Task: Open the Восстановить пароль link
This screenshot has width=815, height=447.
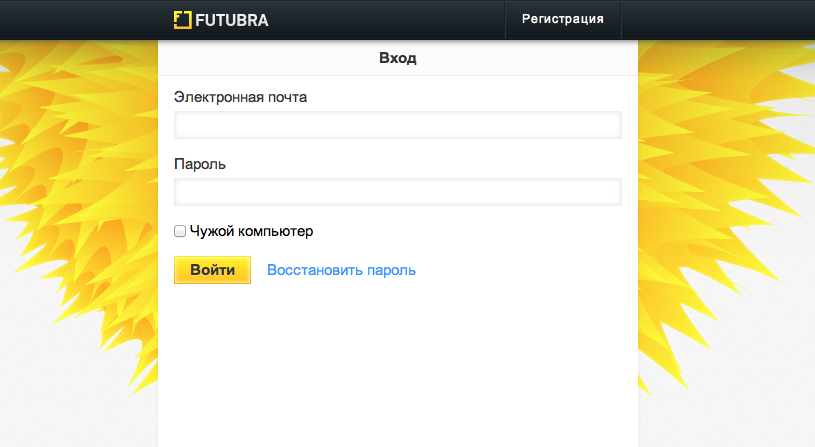Action: tap(341, 270)
